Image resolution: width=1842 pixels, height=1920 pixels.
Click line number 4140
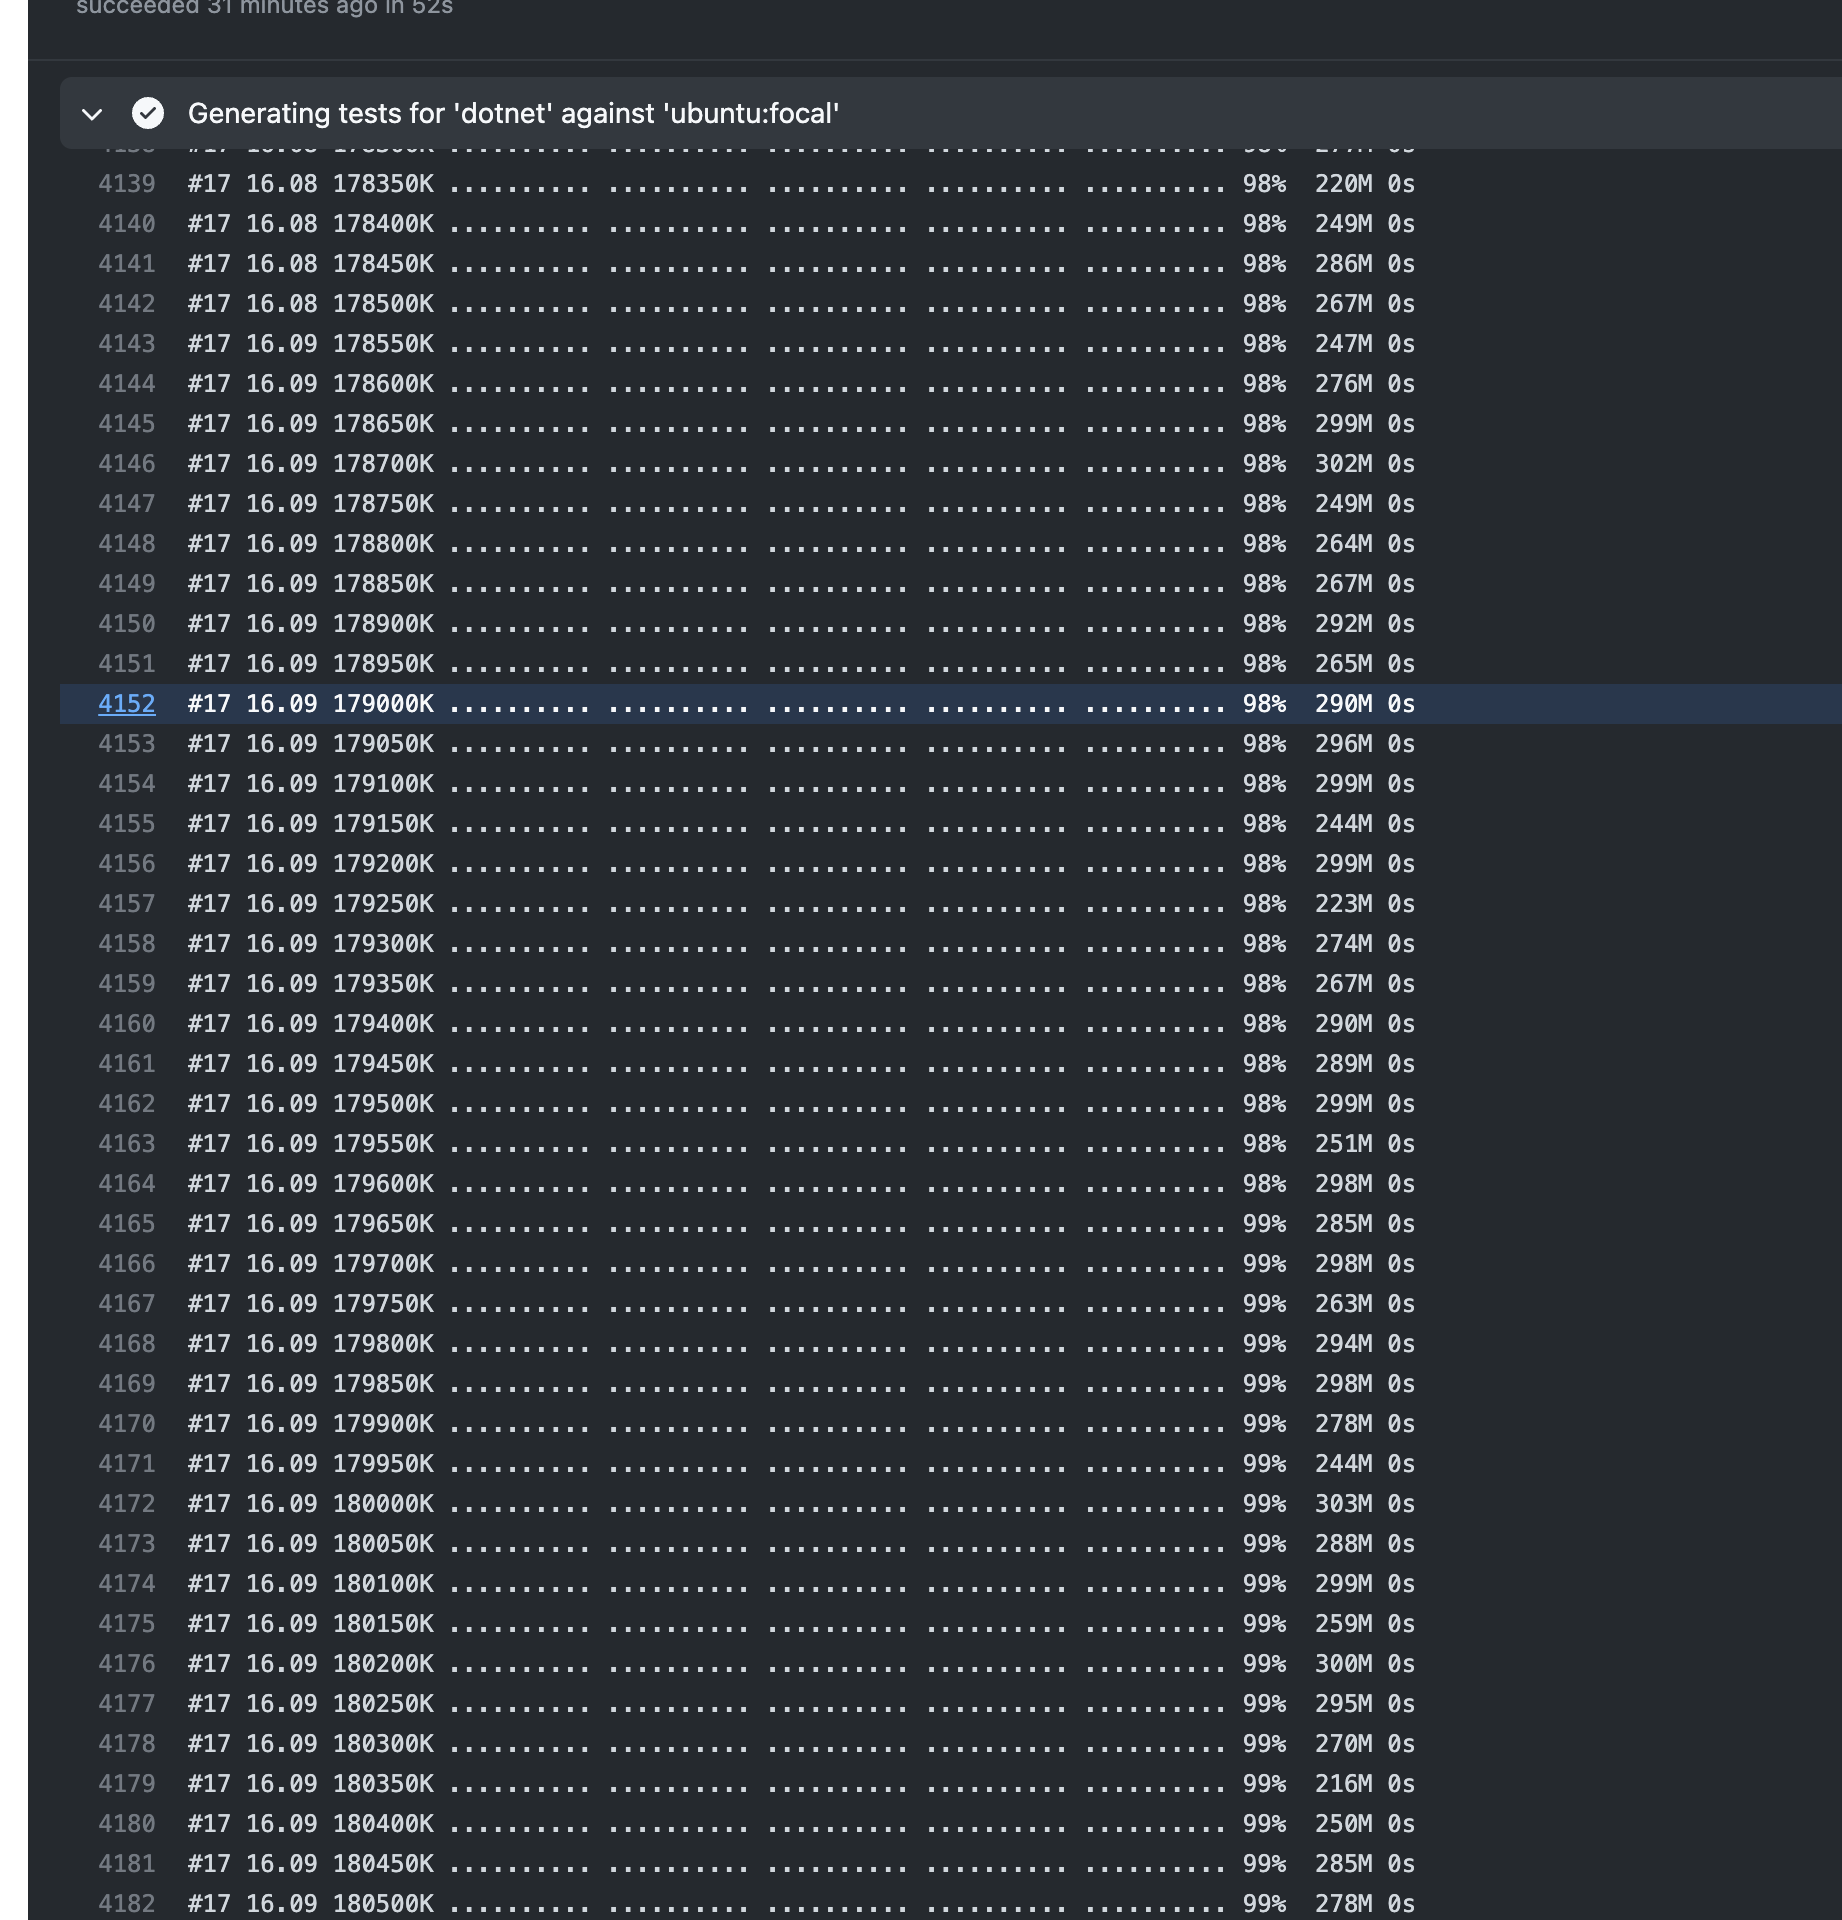click(x=127, y=224)
